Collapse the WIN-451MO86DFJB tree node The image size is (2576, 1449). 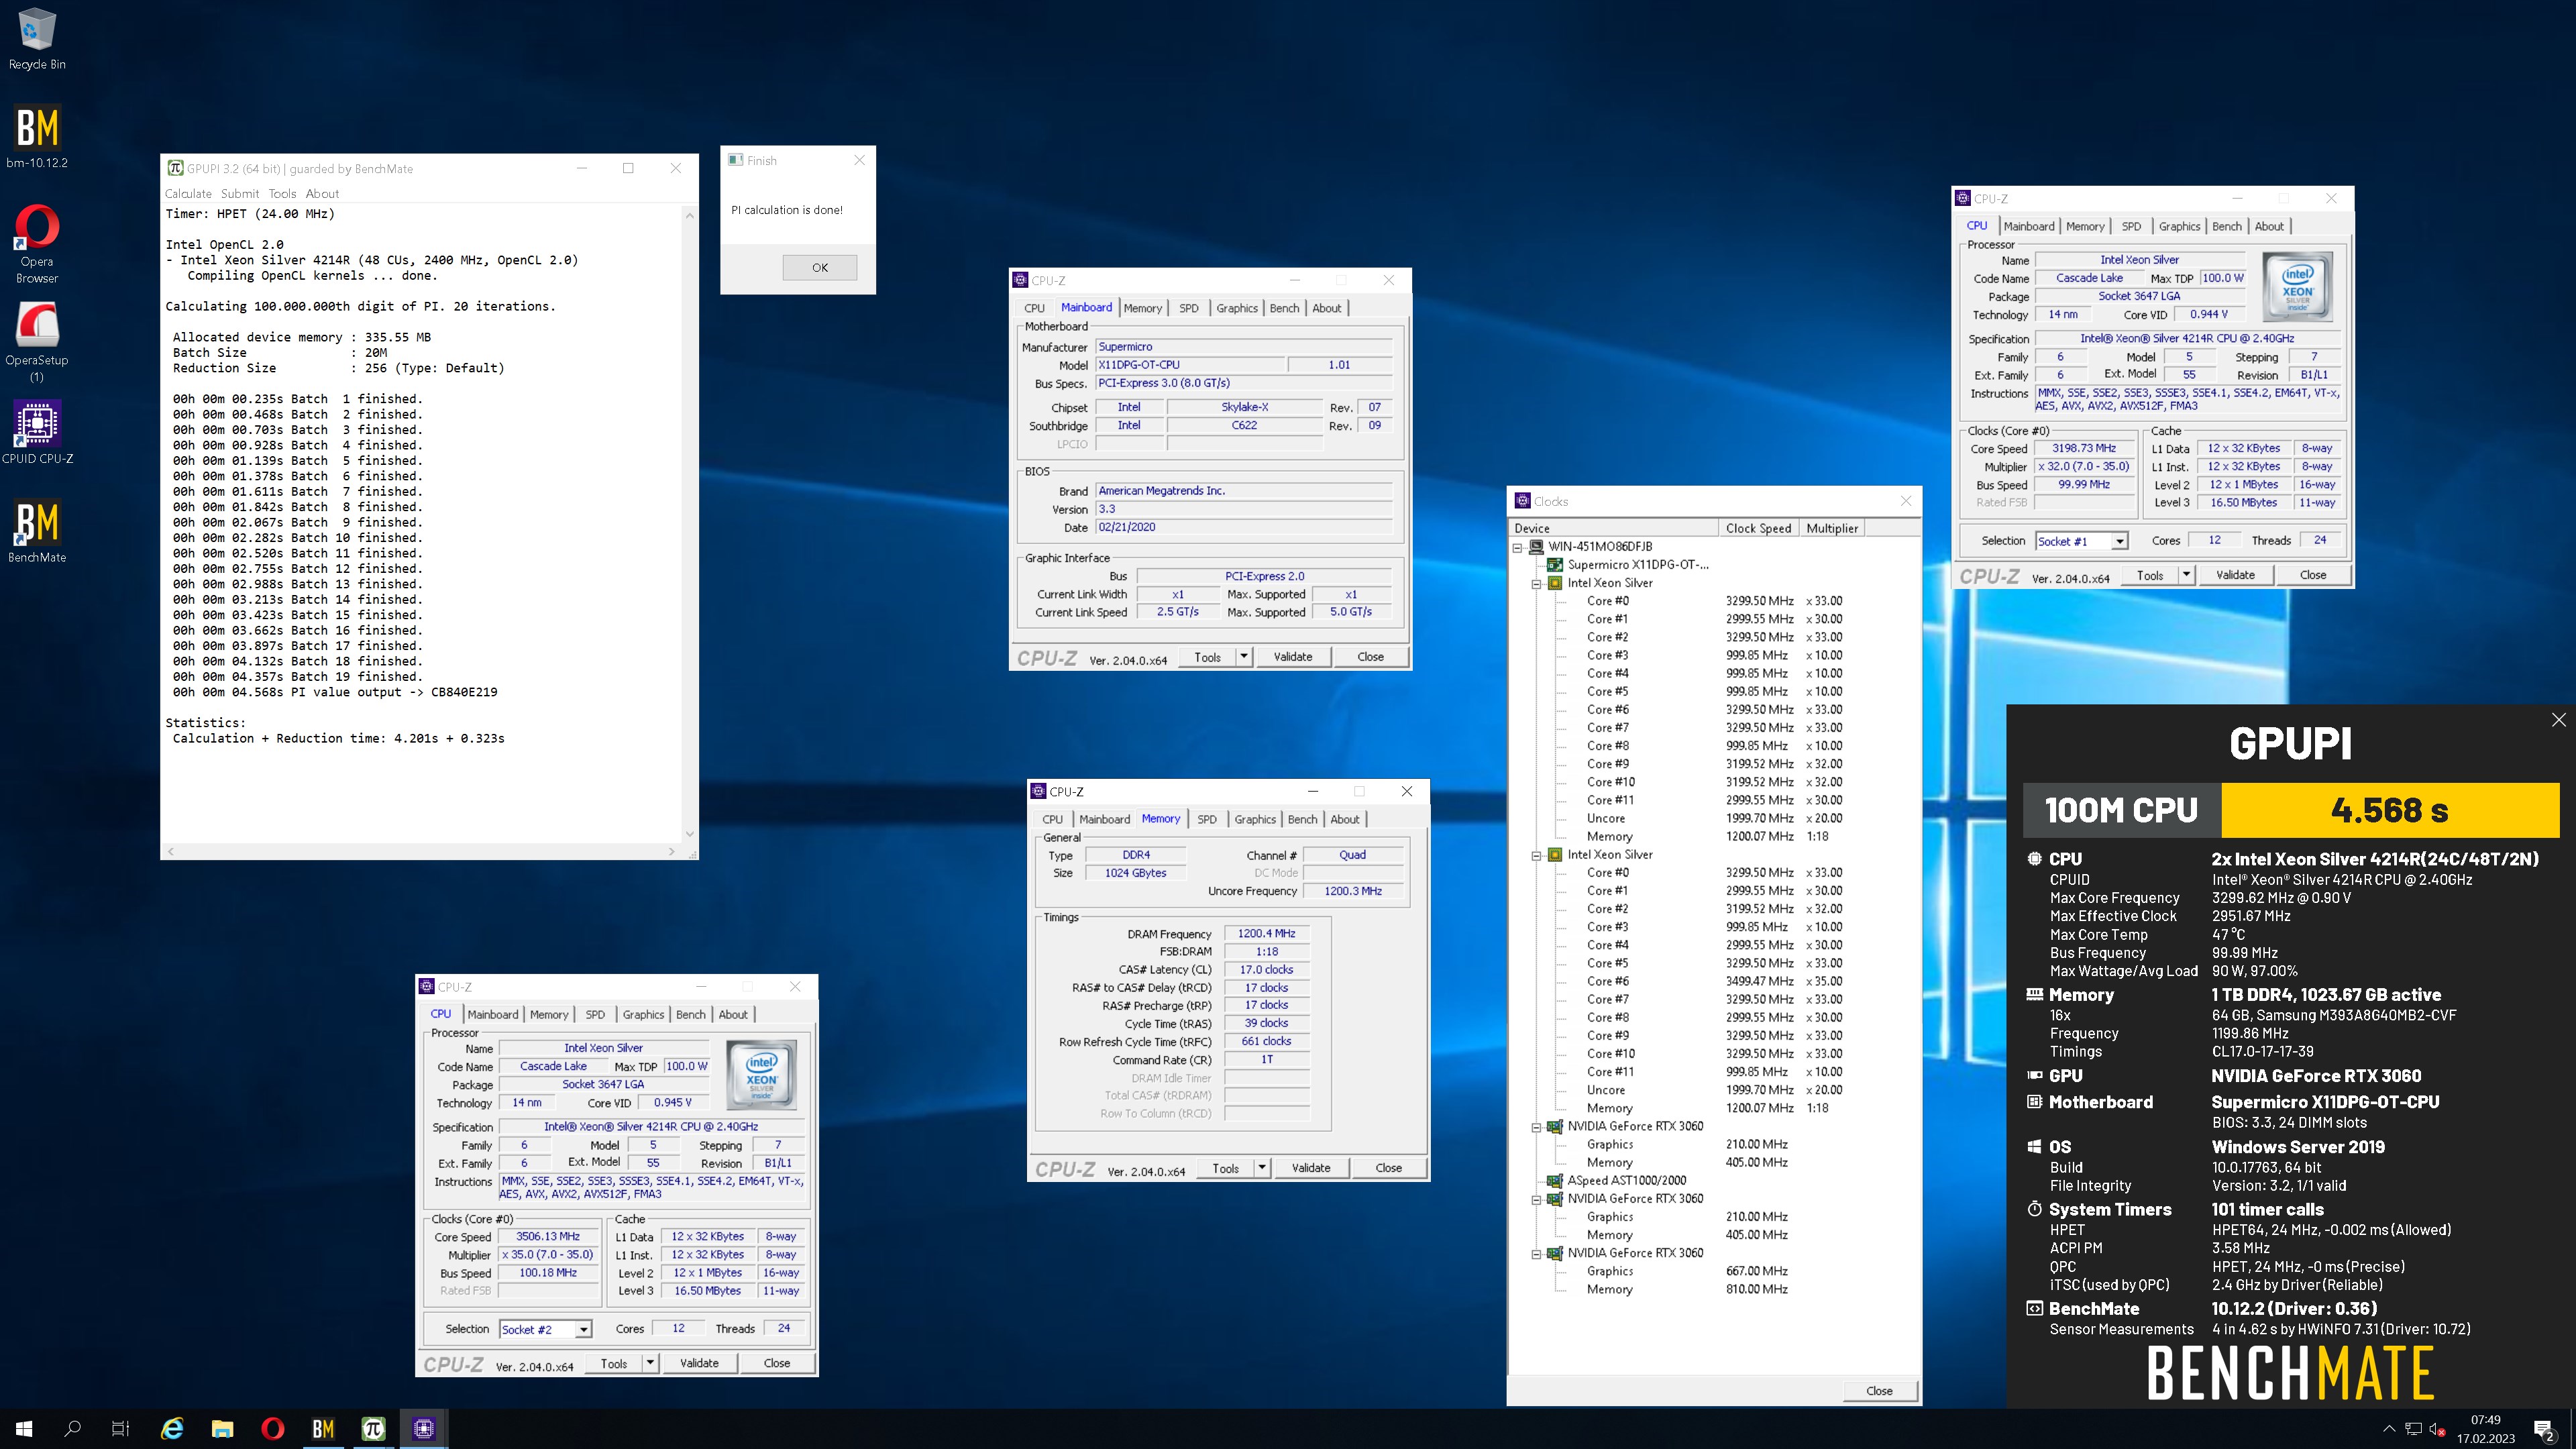point(1517,547)
